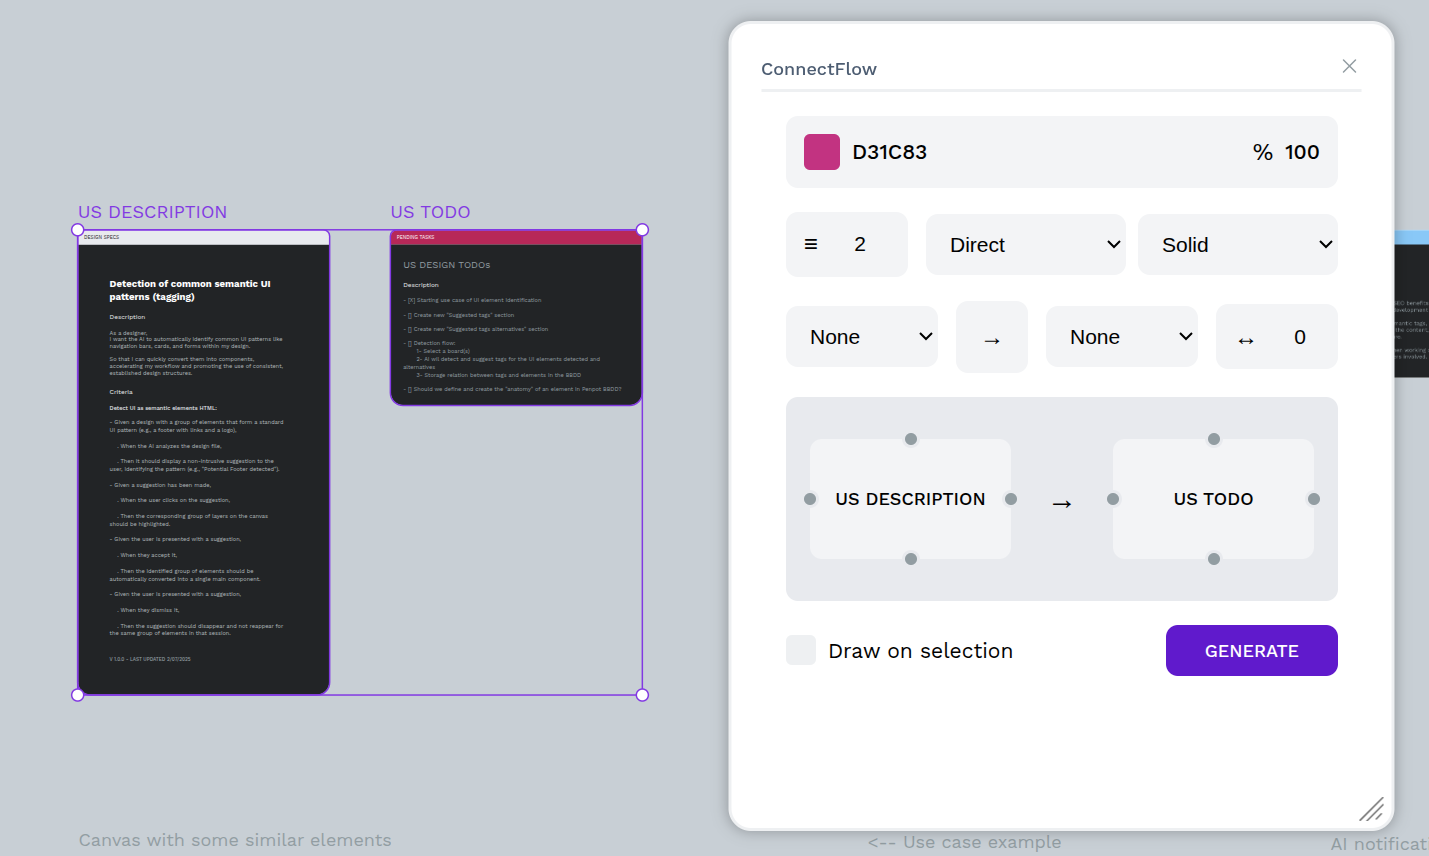Viewport: 1429px width, 856px height.
Task: Click the top-right selection handle
Action: pos(642,230)
